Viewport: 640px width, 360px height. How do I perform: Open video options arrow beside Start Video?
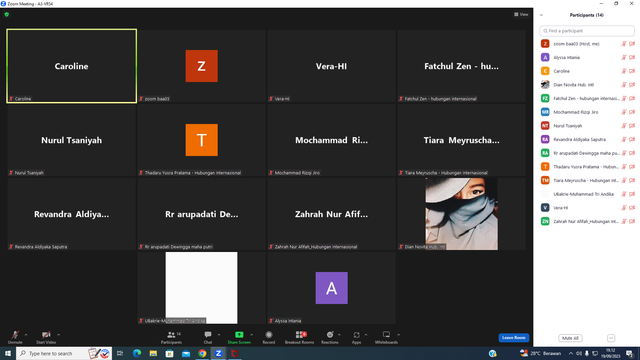[59, 335]
